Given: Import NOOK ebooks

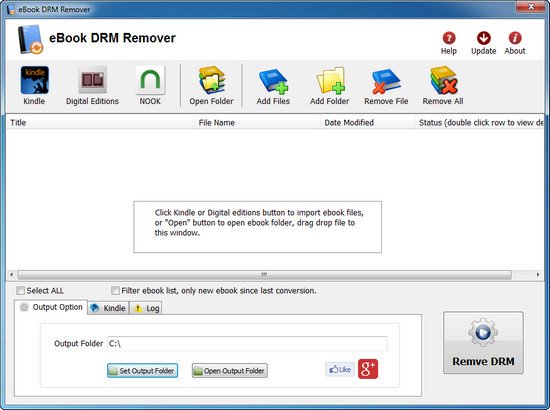Looking at the screenshot, I should [x=150, y=80].
